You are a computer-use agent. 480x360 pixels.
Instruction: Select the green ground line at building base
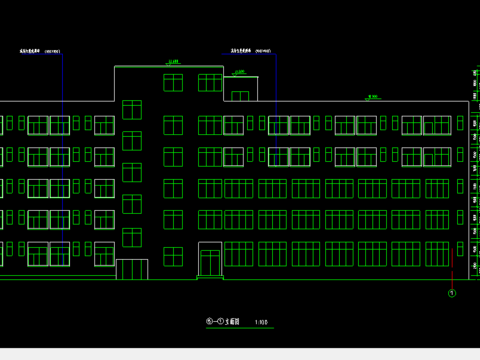tap(237, 279)
